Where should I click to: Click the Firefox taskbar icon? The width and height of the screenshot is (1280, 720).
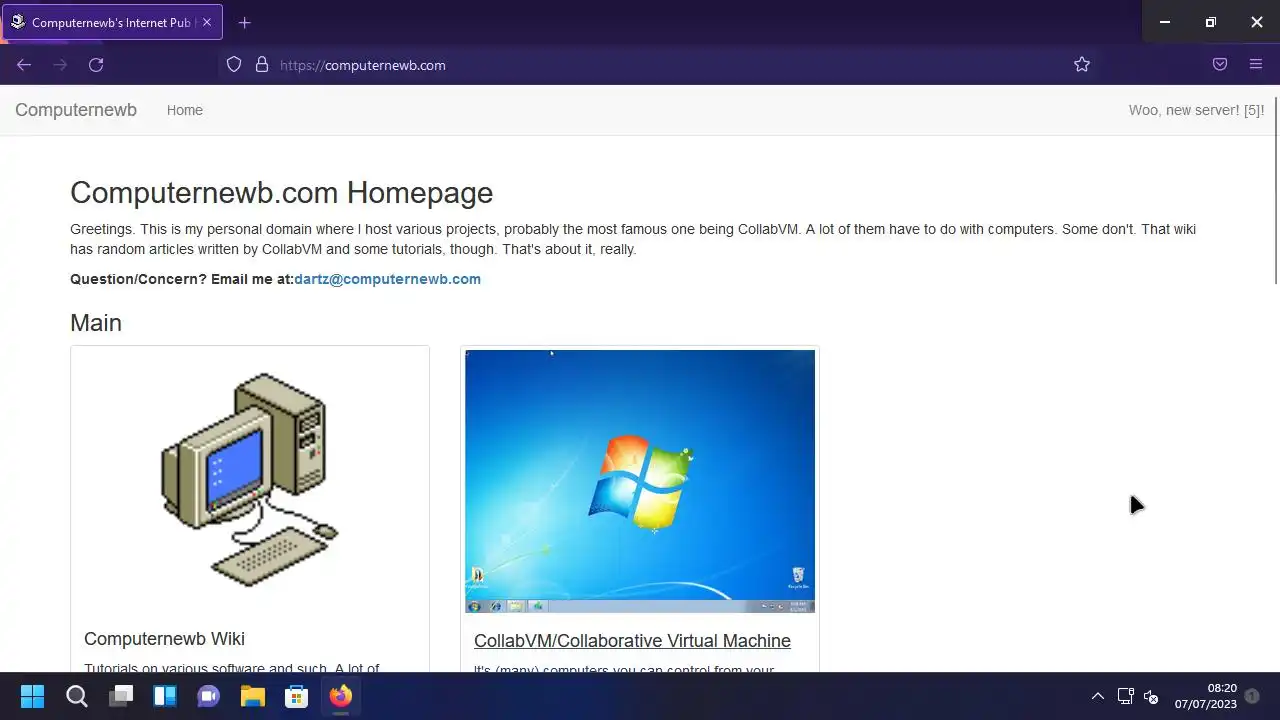pyautogui.click(x=341, y=696)
